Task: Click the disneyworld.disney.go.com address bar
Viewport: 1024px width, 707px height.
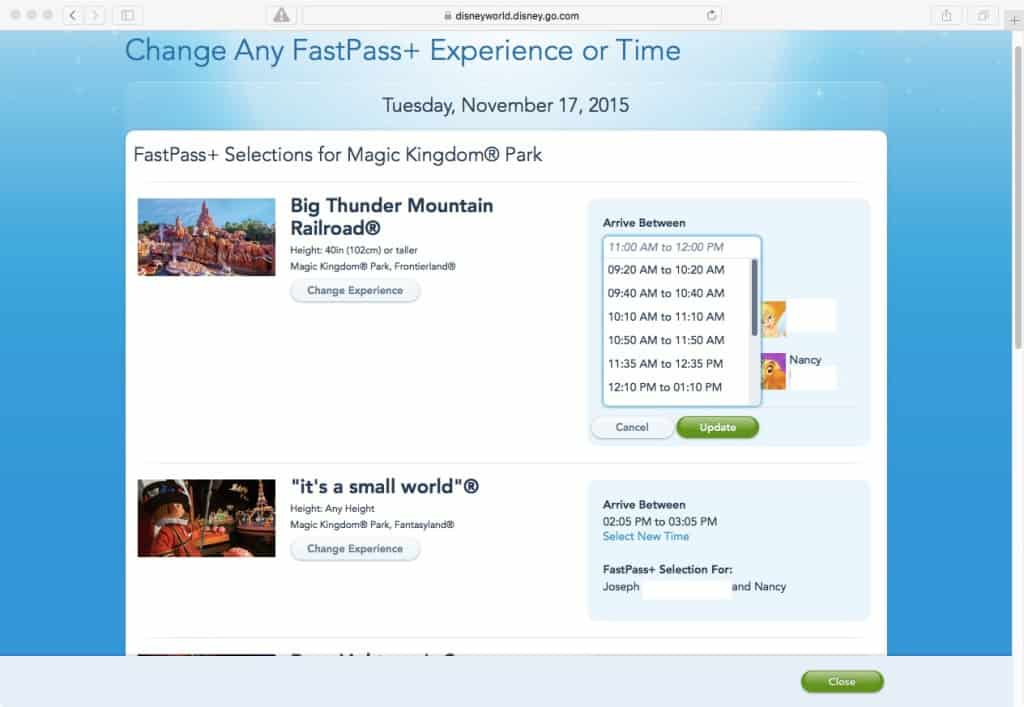Action: pyautogui.click(x=512, y=16)
